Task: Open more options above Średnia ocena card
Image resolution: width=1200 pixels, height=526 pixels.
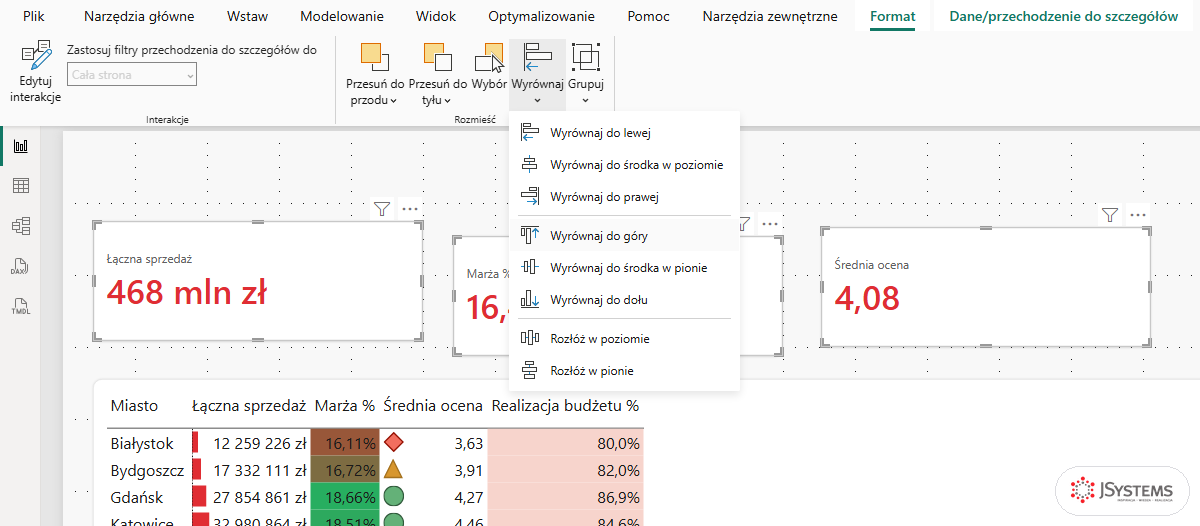Action: (x=1137, y=215)
